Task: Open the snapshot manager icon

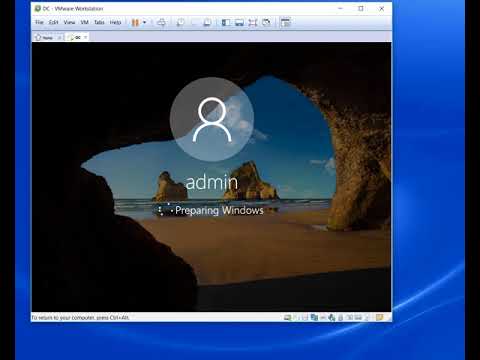Action: (207, 22)
